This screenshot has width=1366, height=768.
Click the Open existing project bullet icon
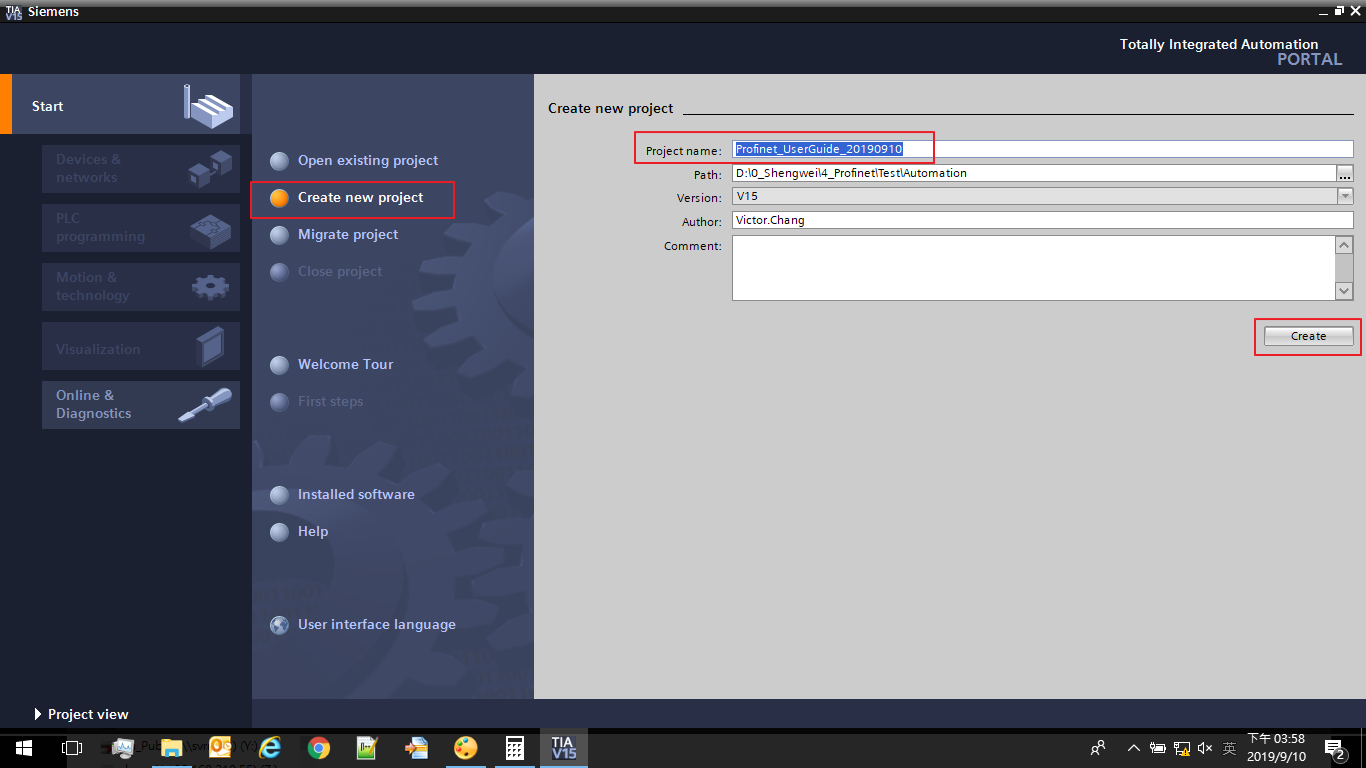[x=280, y=161]
